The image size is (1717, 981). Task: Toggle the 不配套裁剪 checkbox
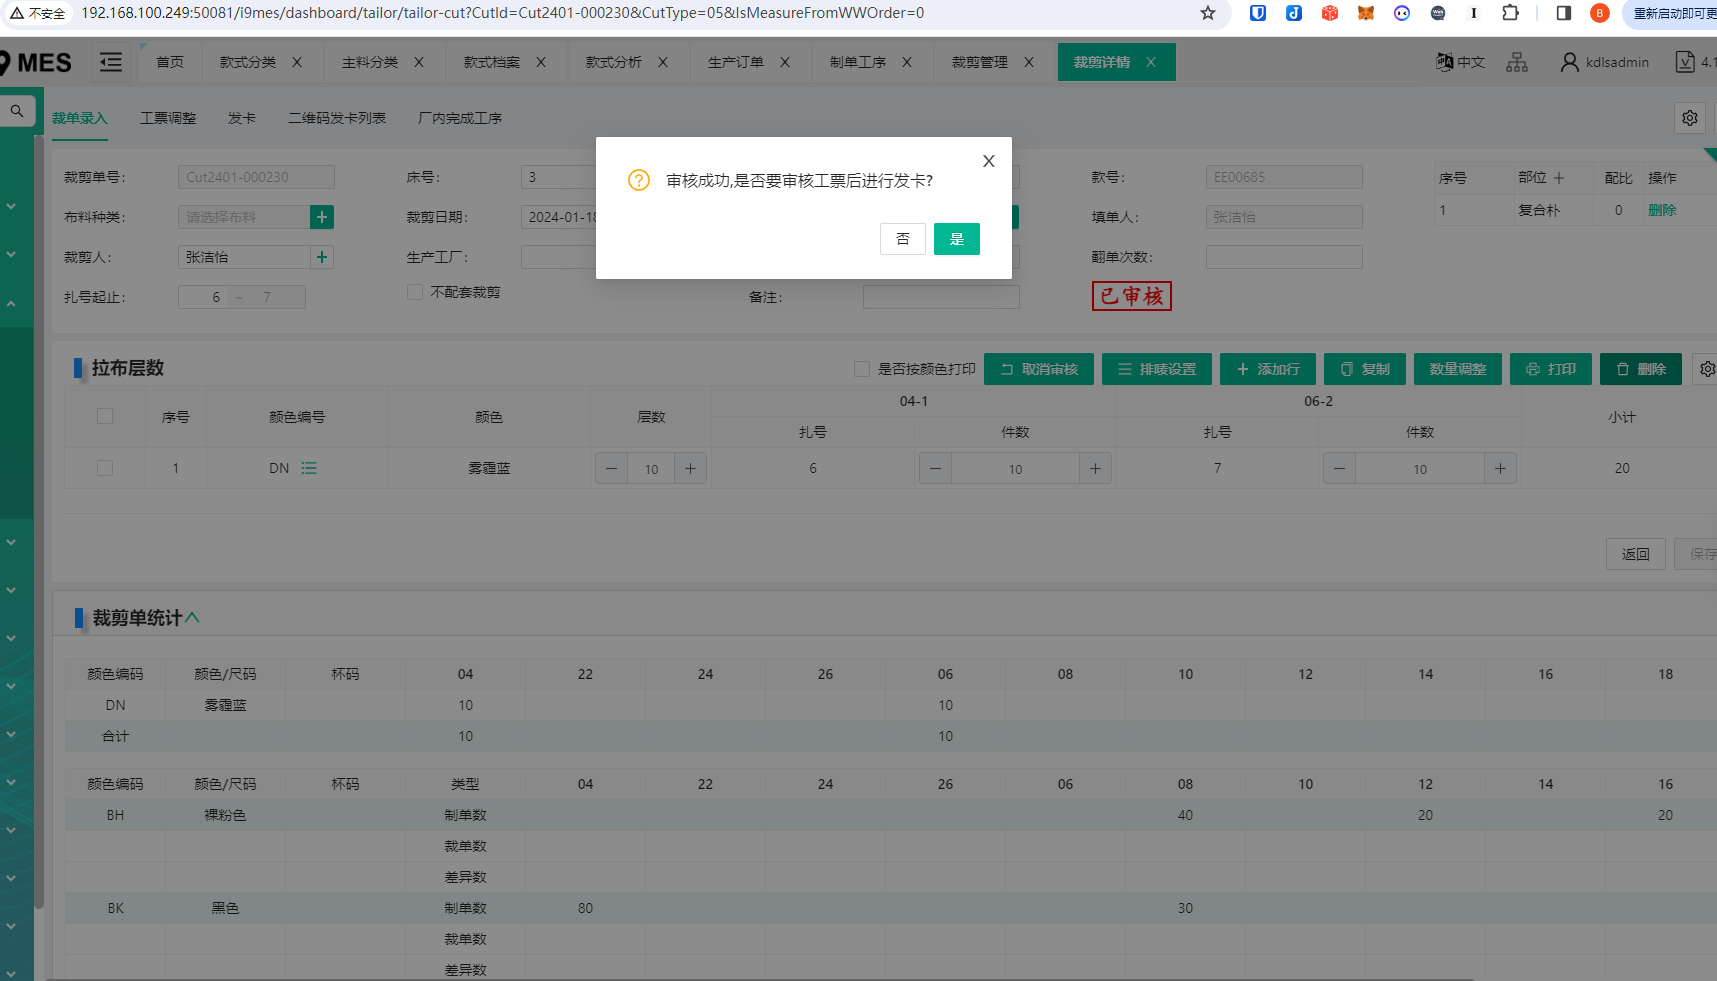(x=415, y=292)
